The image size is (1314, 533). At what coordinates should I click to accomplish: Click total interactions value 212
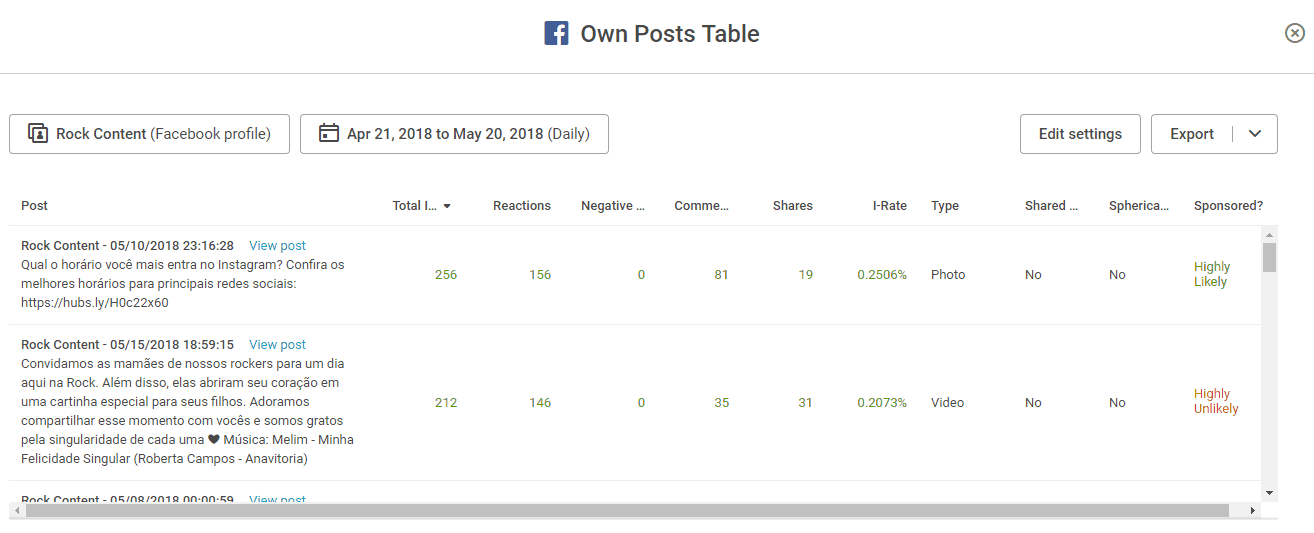446,403
